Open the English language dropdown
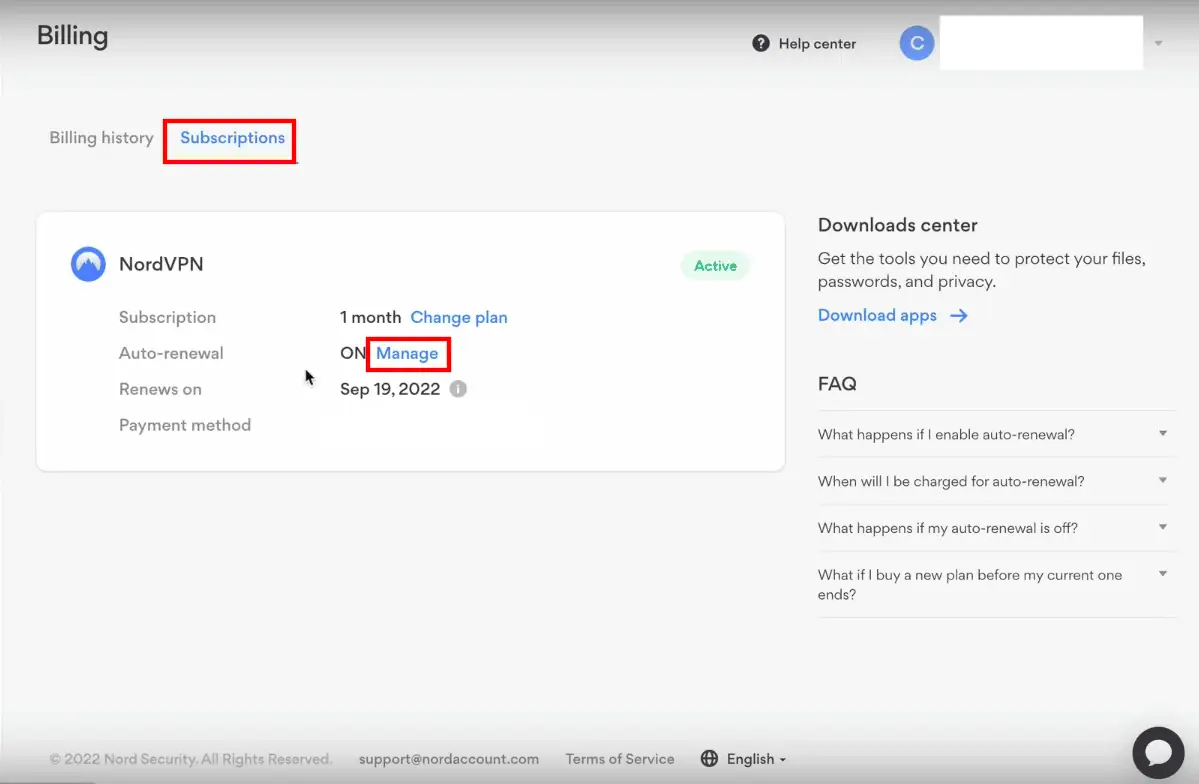Image resolution: width=1199 pixels, height=784 pixels. [756, 759]
